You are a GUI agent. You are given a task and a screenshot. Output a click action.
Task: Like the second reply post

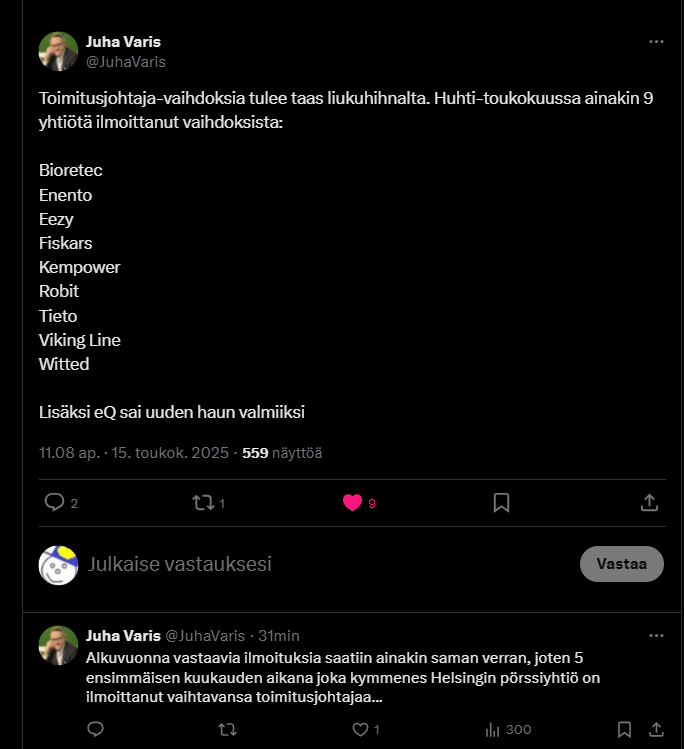click(360, 730)
